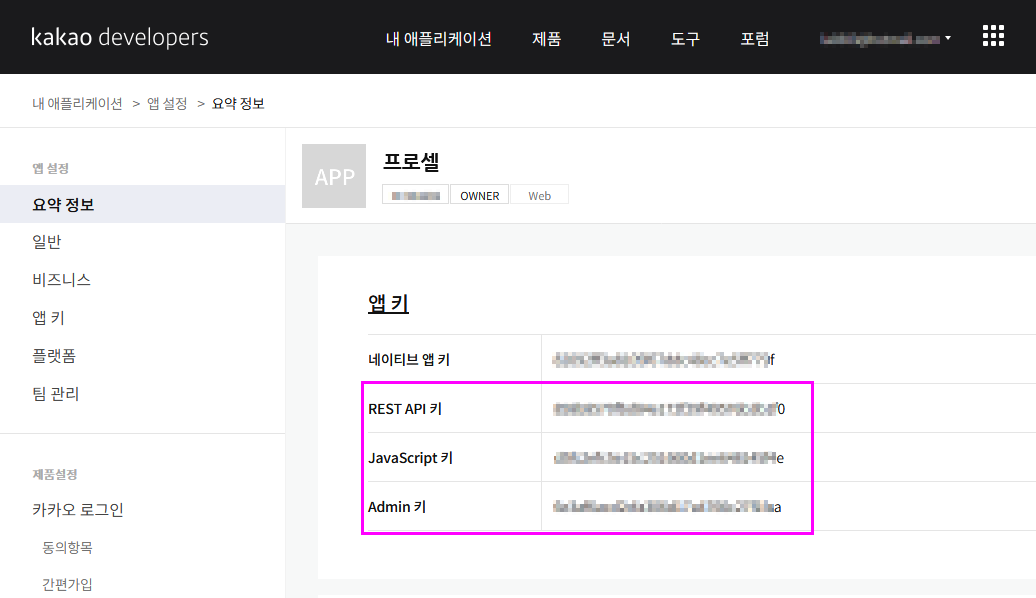Open the 문서 menu in header
The height and width of the screenshot is (598, 1036).
point(616,39)
